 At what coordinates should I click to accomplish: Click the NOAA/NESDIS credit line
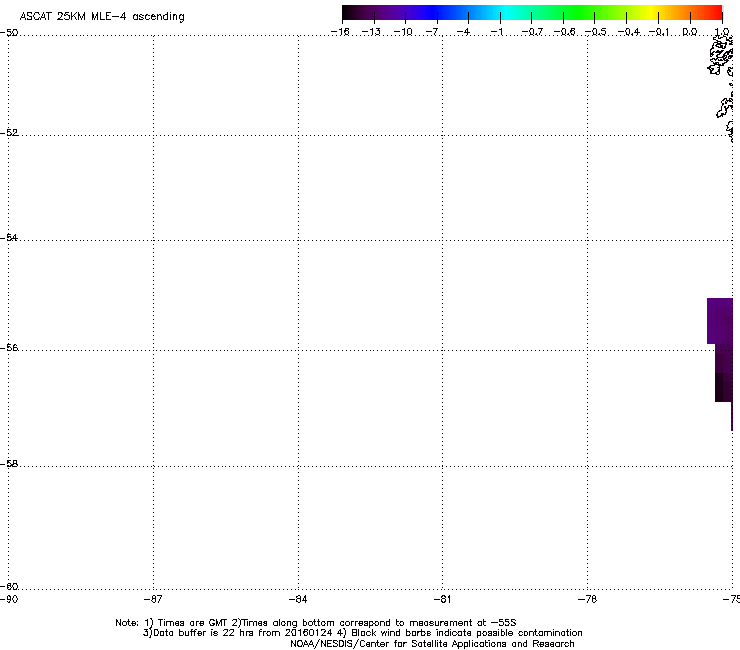tap(432, 644)
